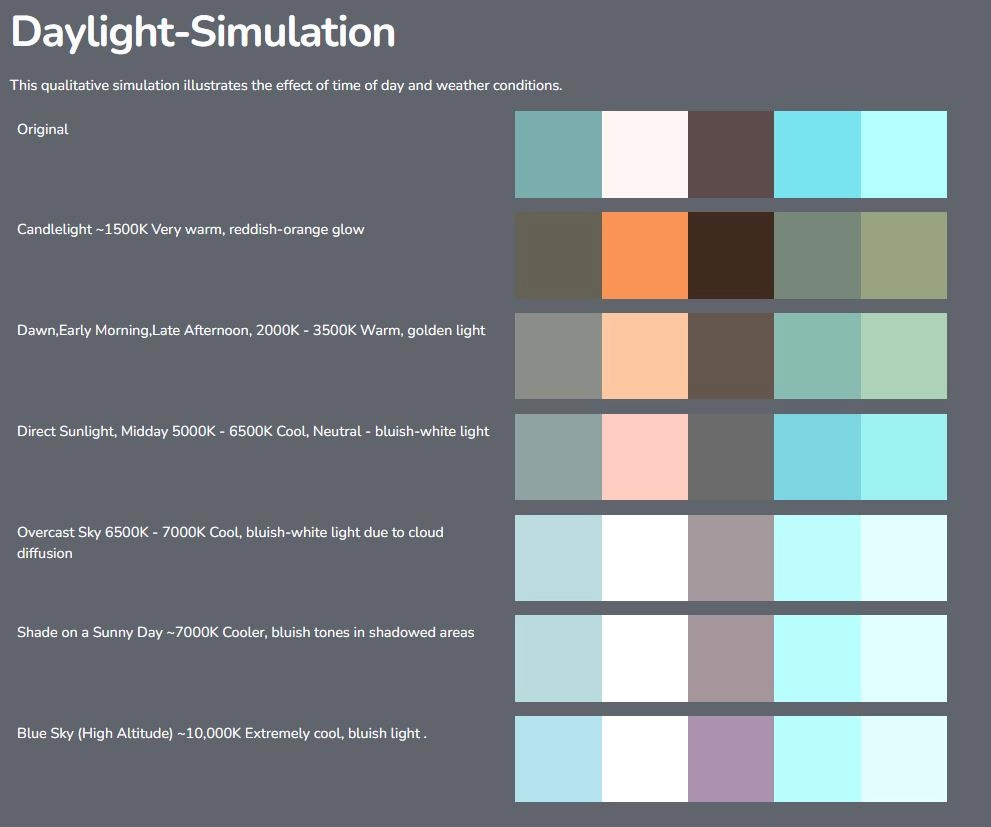Click the pale pink-white swatch in the Original row
991x827 pixels.
click(x=645, y=154)
